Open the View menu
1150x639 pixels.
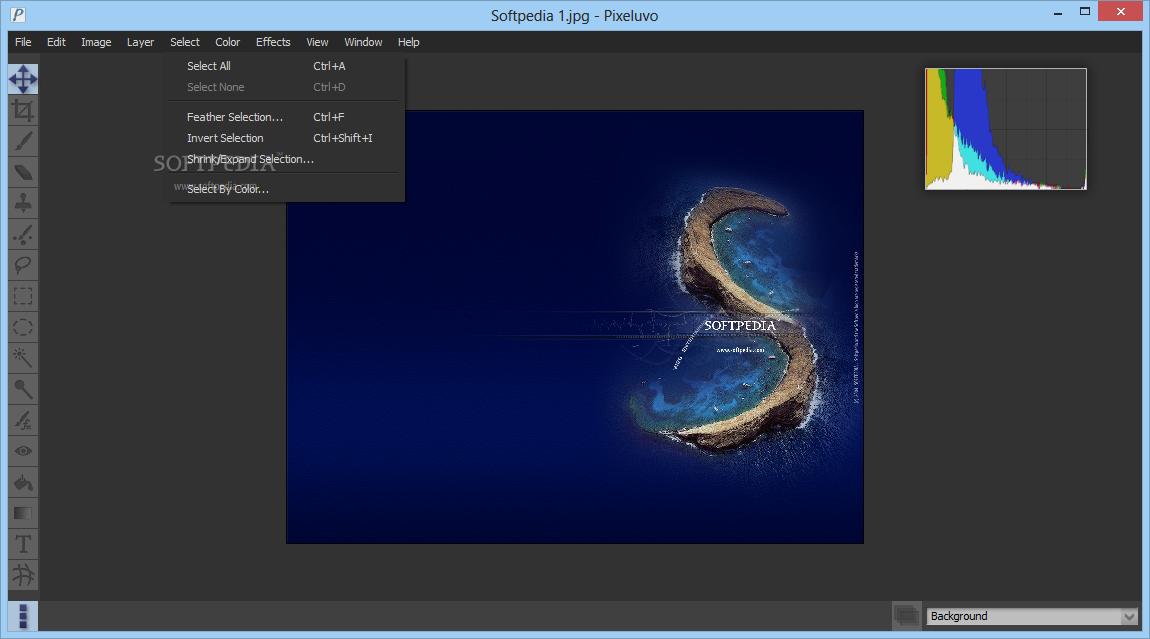click(x=317, y=42)
